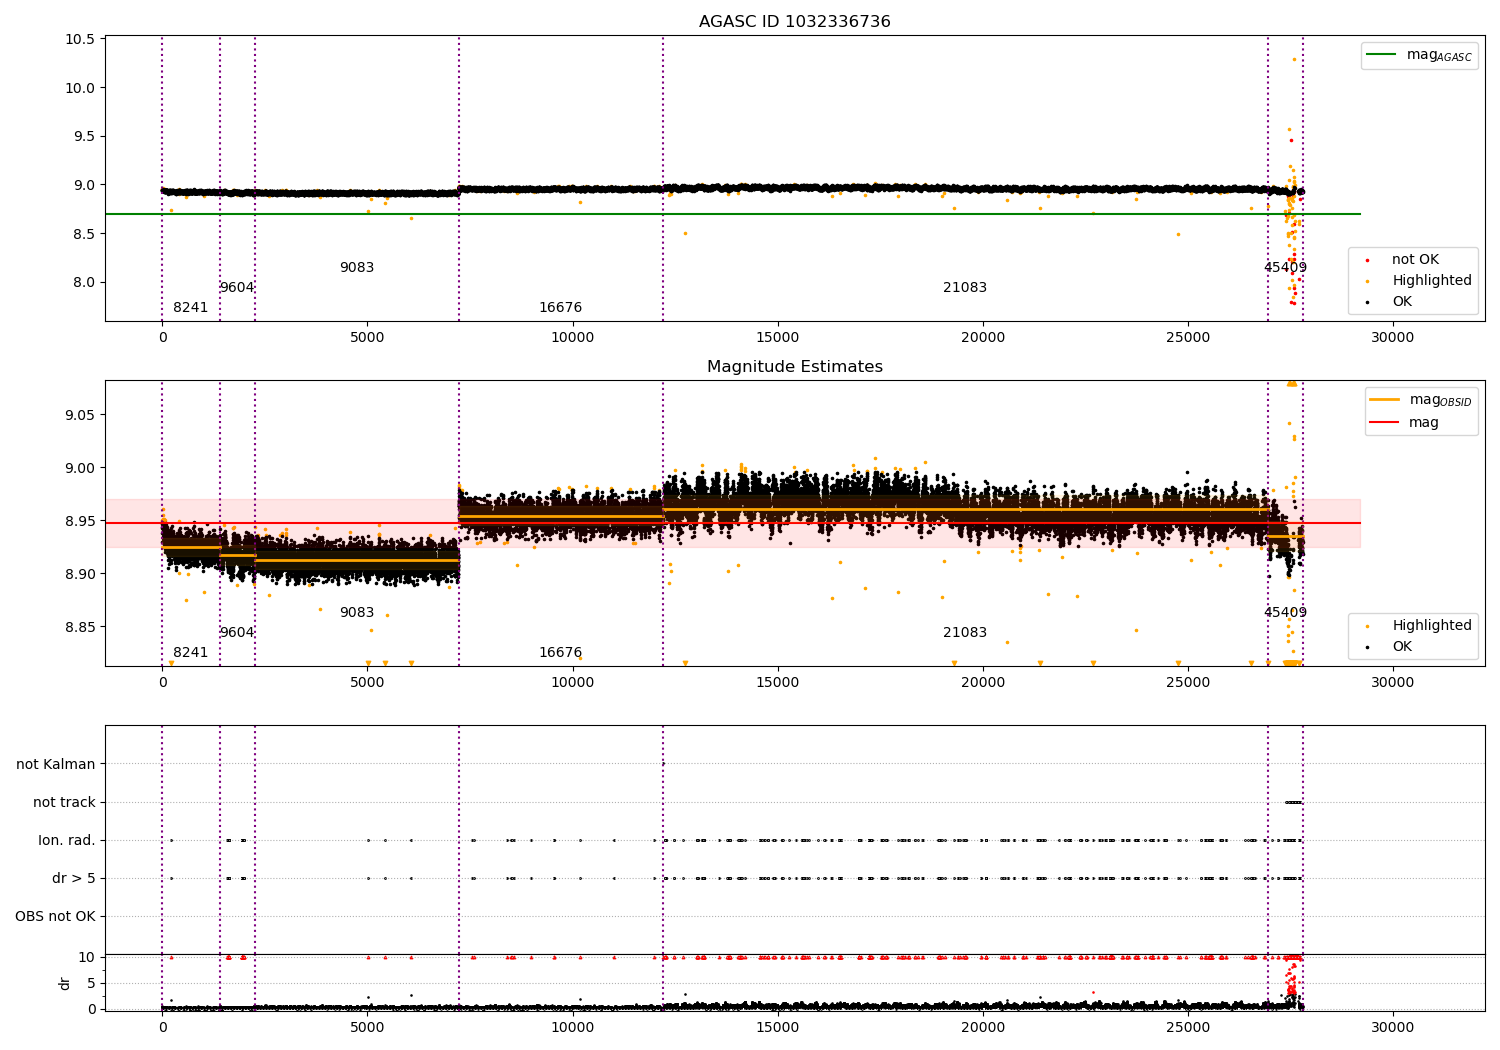This screenshot has height=1050, width=1500.
Task: Click the 'dr > 5' axis label
Action: point(74,878)
